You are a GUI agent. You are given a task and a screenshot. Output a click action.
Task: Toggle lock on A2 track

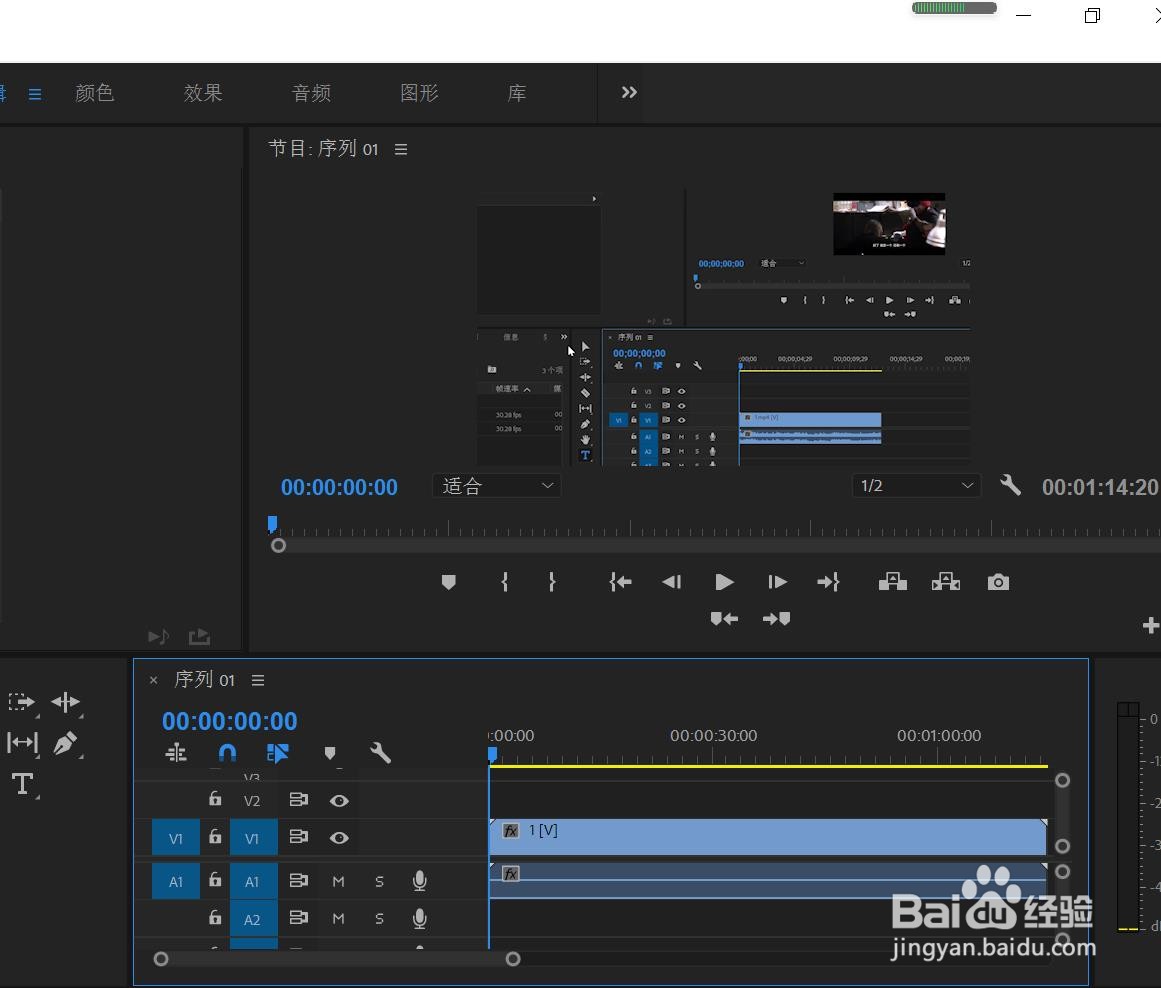tap(215, 917)
